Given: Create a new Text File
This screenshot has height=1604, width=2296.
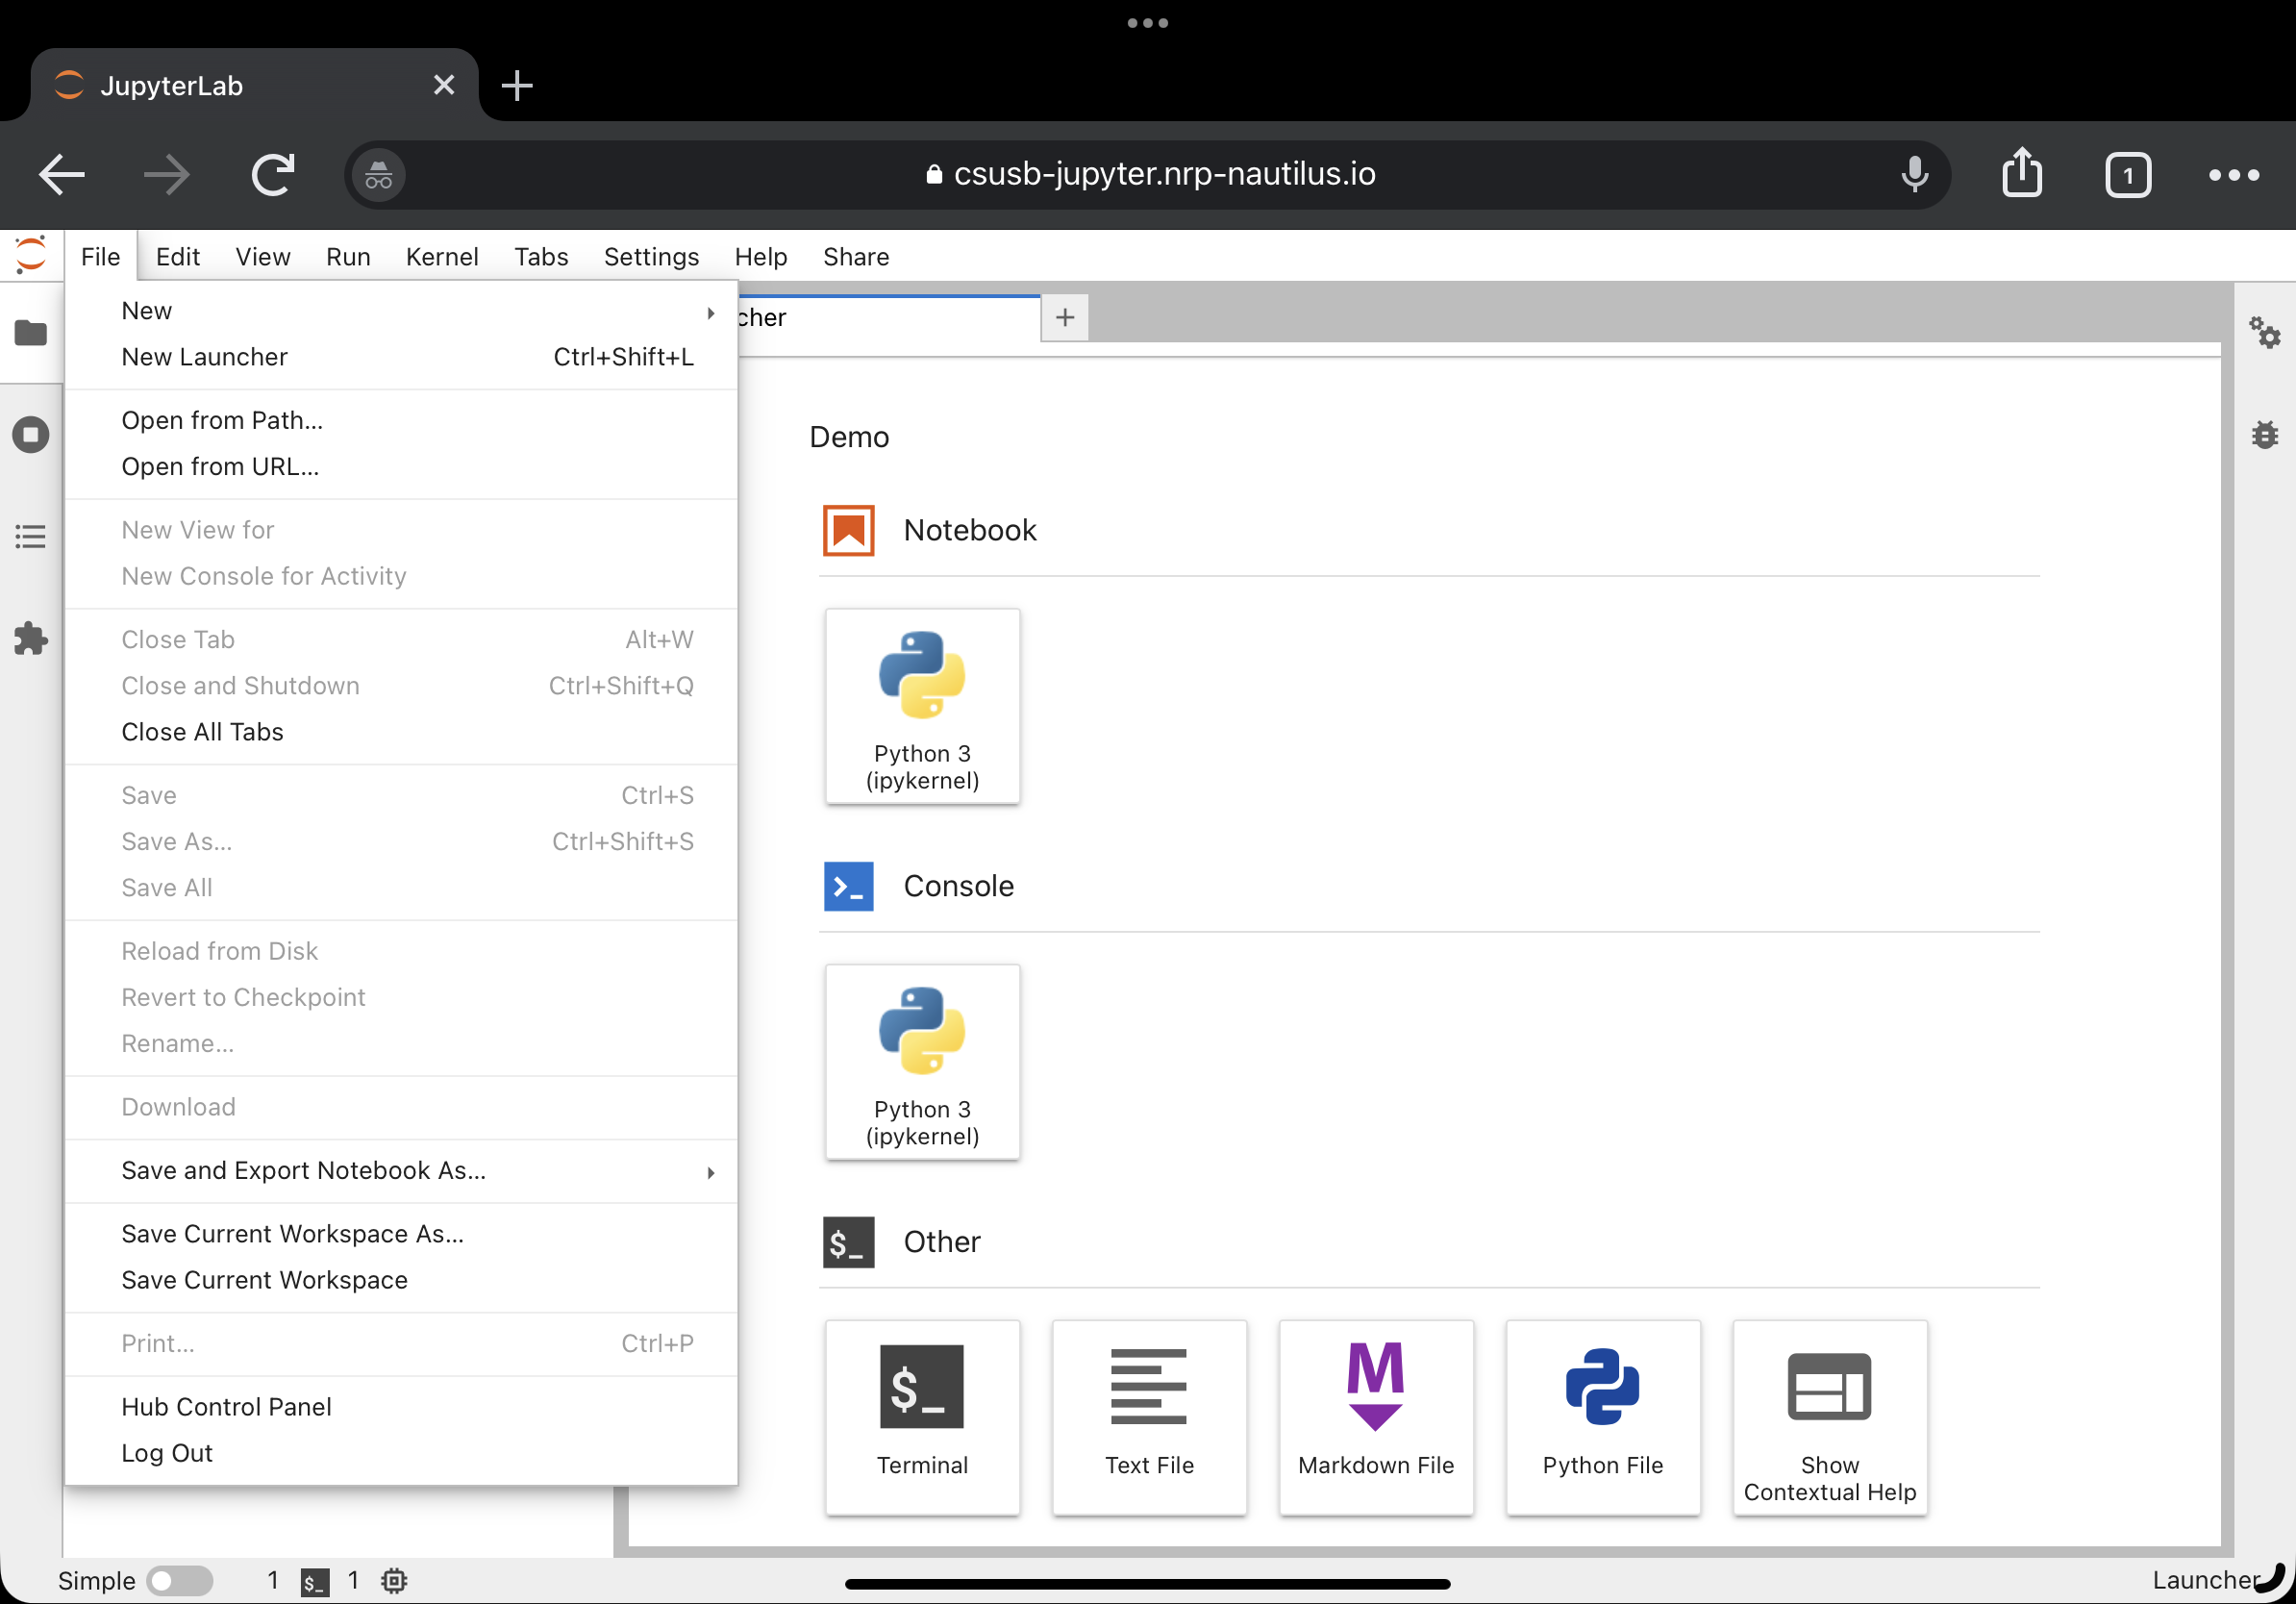Looking at the screenshot, I should [1149, 1418].
